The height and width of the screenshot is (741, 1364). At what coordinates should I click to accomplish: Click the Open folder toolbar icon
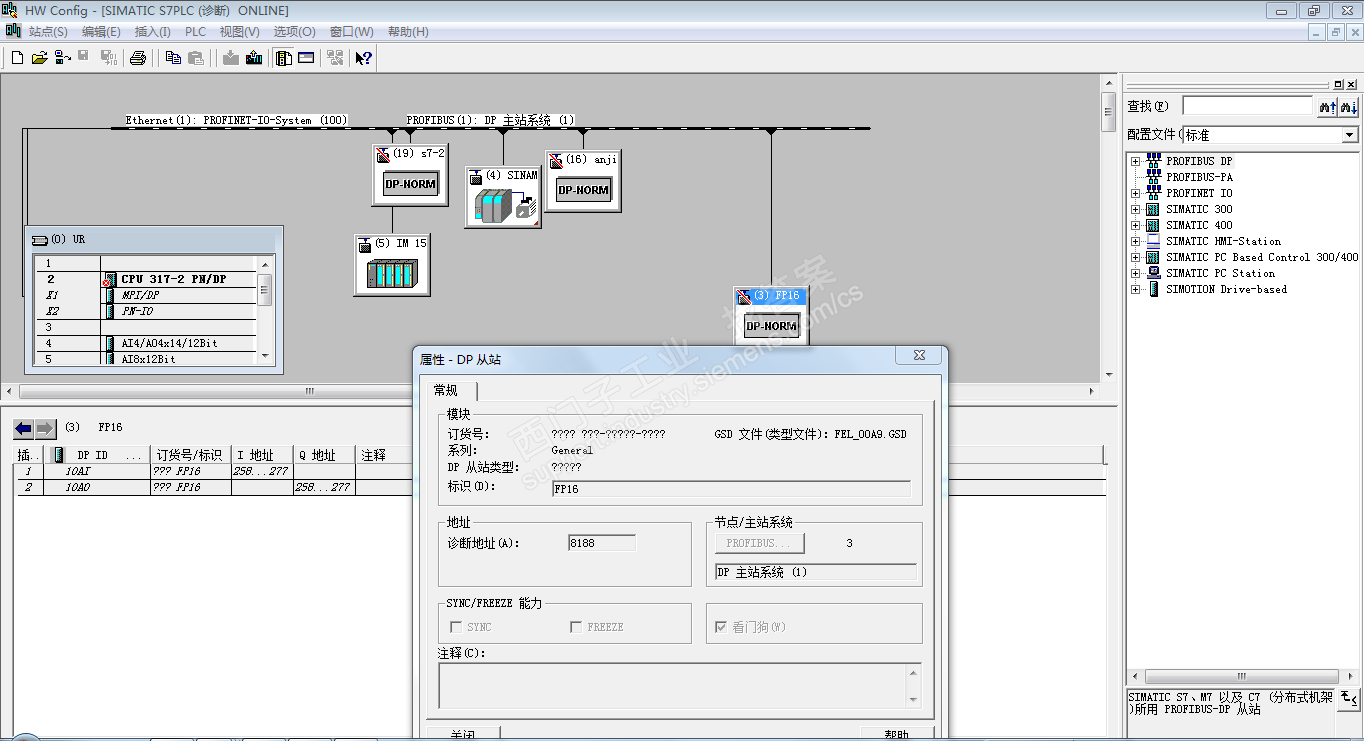(x=40, y=58)
